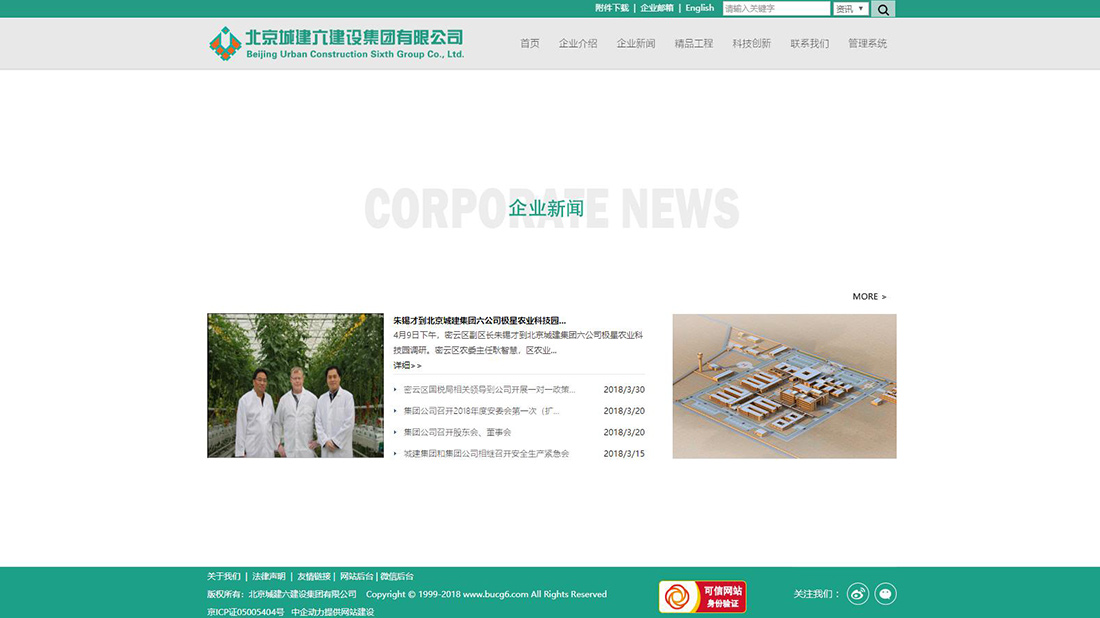Open the 科技创新 menu item
The image size is (1100, 618).
click(751, 43)
